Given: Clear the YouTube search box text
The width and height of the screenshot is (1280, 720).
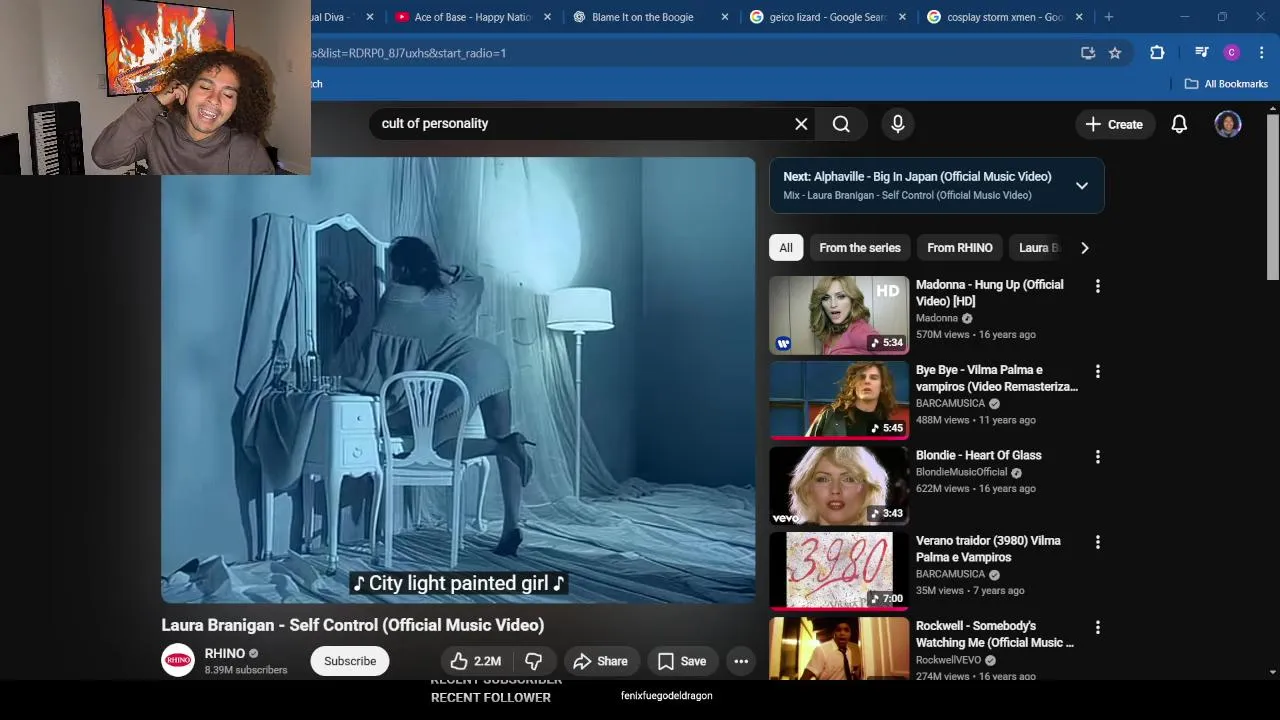Looking at the screenshot, I should tap(801, 124).
